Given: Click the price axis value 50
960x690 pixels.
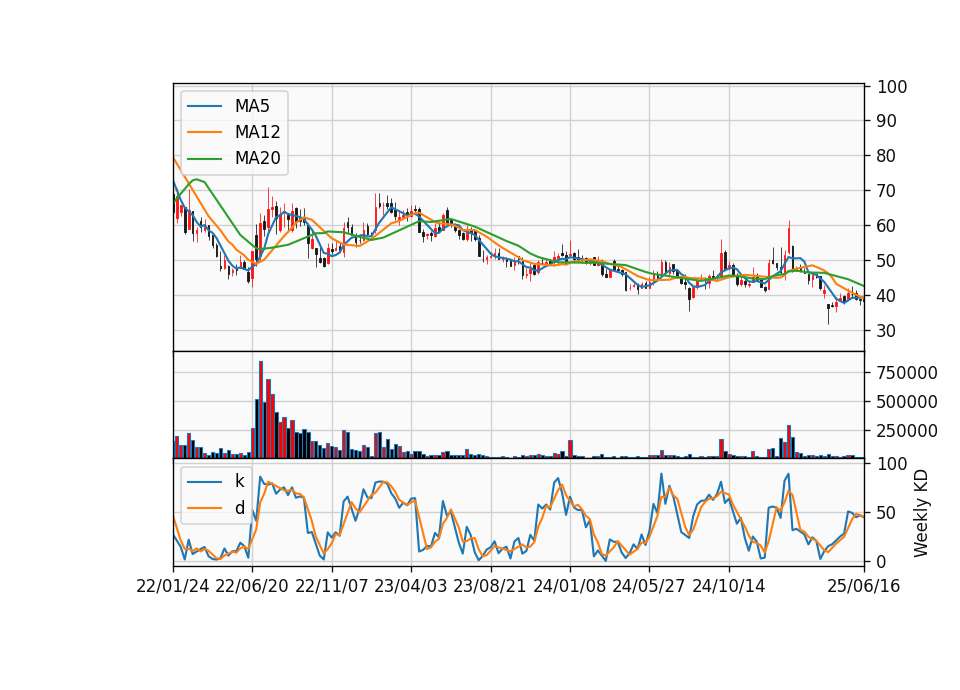Looking at the screenshot, I should click(887, 261).
